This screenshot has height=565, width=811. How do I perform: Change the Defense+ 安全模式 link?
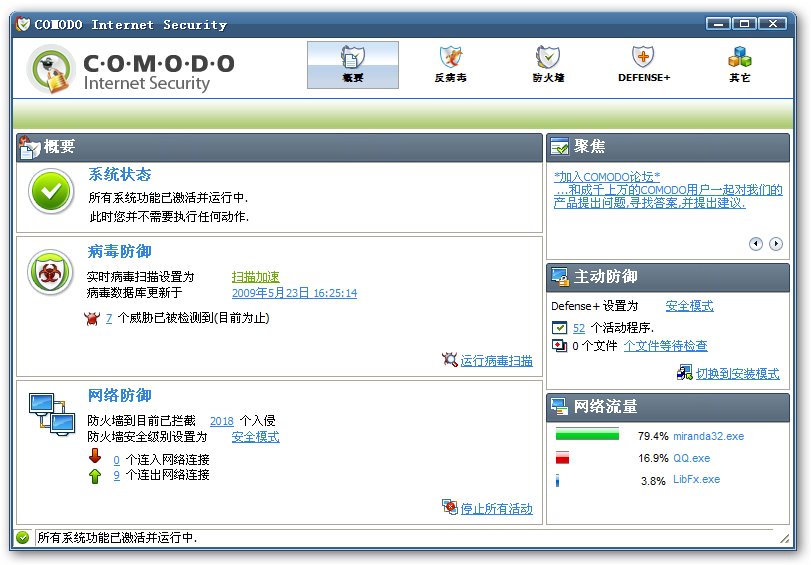pos(689,306)
